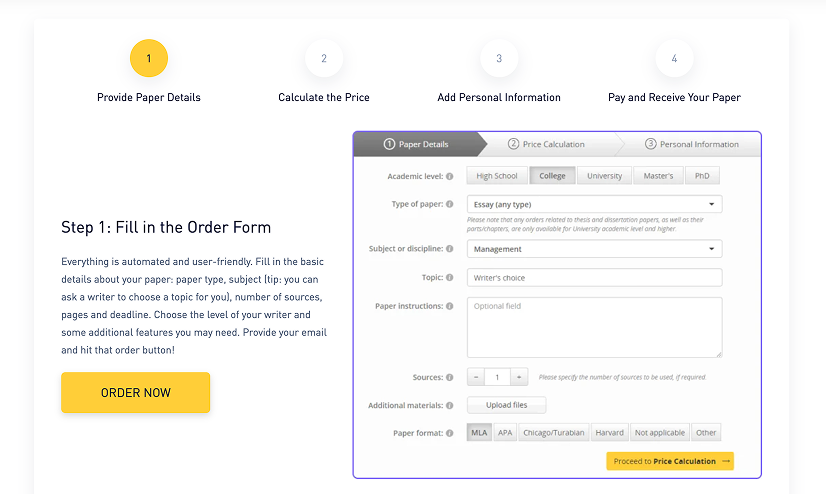Select High School academic level
826x494 pixels.
tap(497, 176)
